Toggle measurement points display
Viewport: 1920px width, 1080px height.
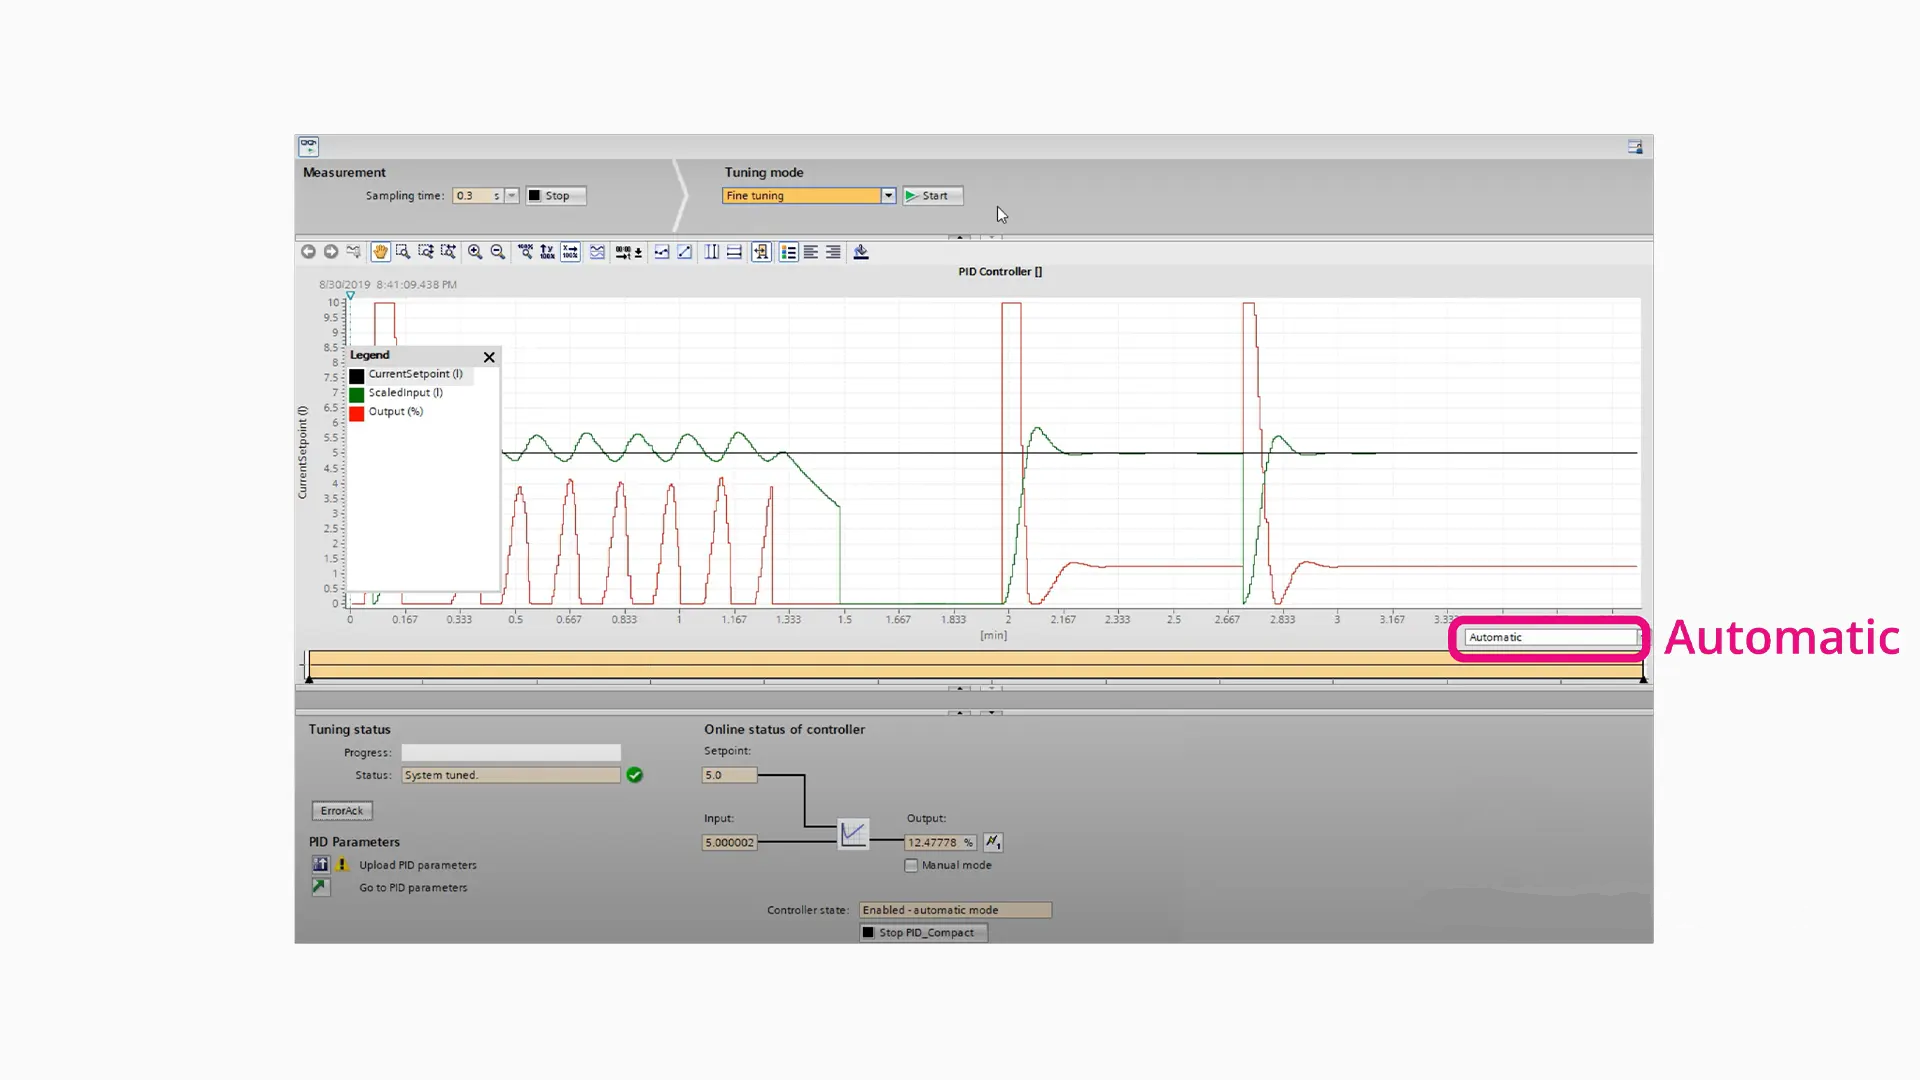point(662,252)
